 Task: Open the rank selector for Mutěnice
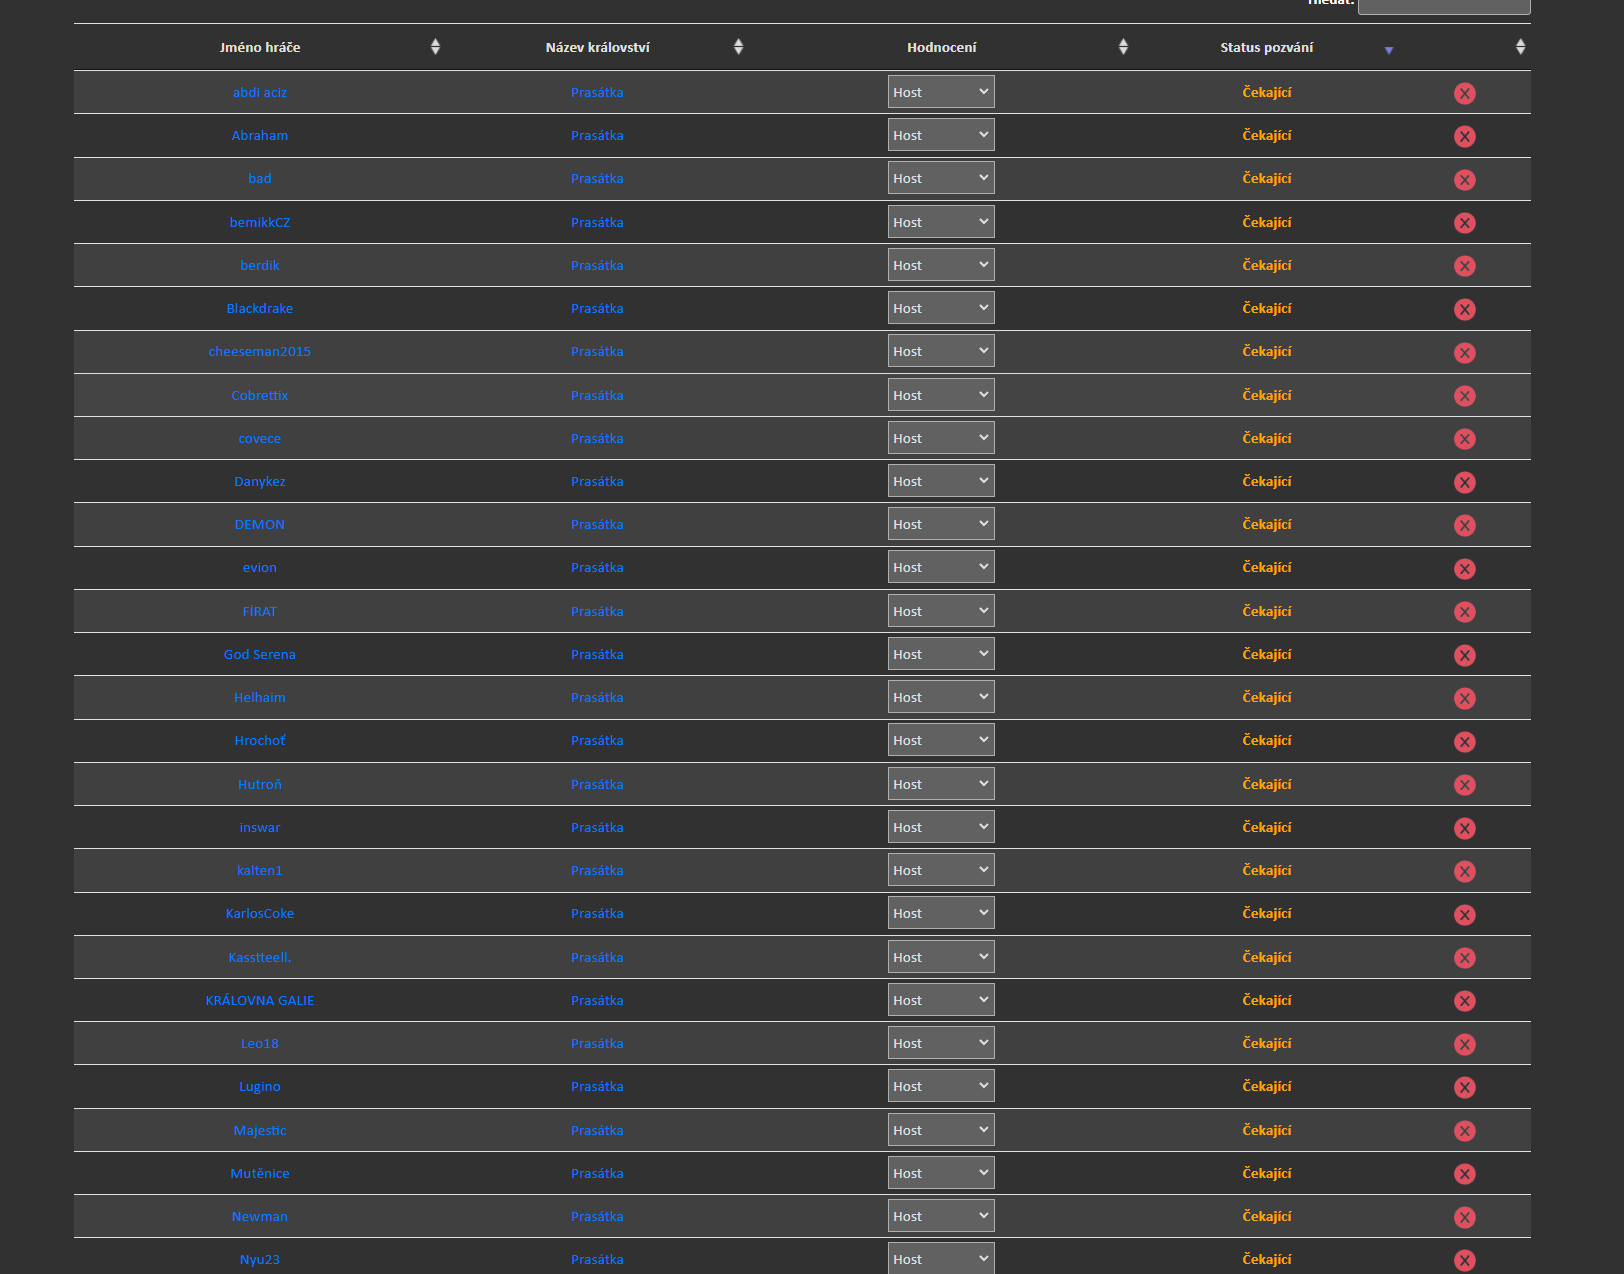[x=940, y=1173]
